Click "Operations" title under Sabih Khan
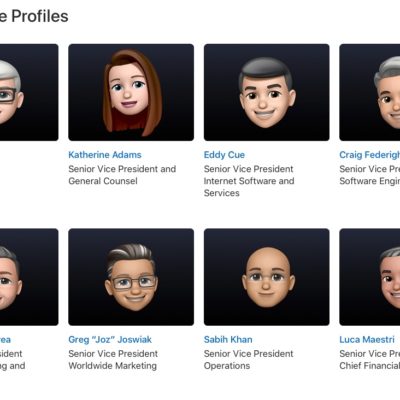 click(227, 366)
